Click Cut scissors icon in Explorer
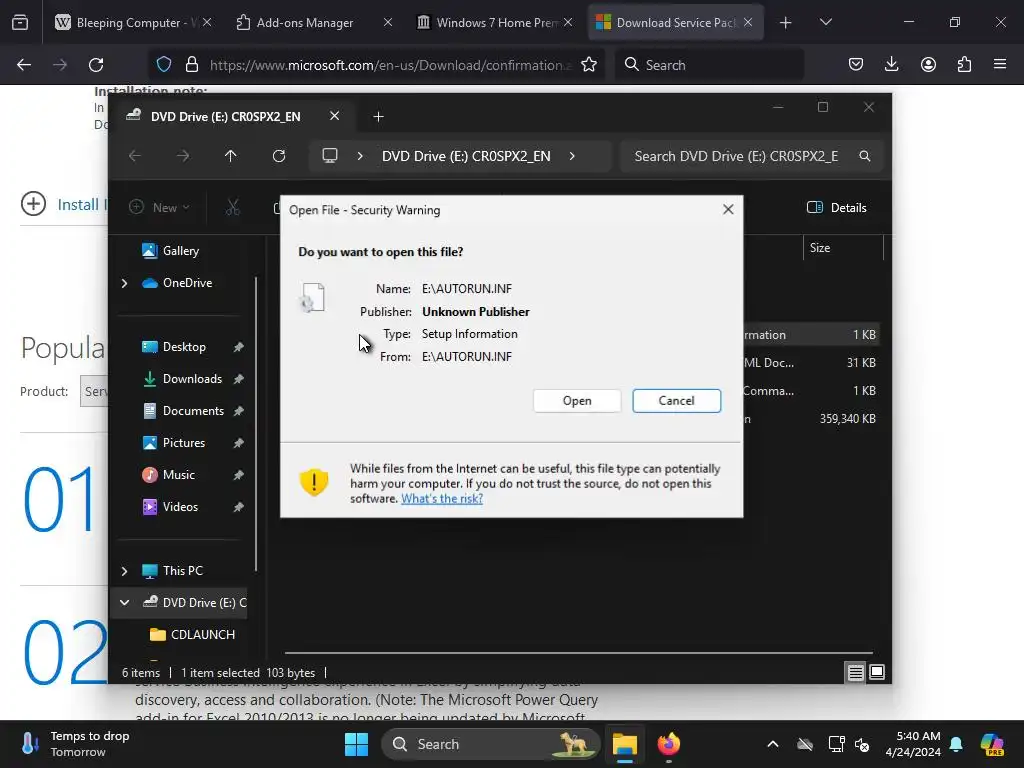The image size is (1024, 768). point(232,208)
